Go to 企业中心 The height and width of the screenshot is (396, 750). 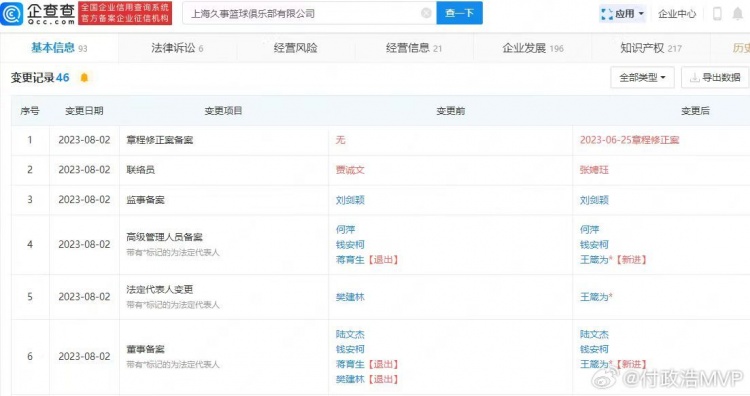(x=677, y=14)
